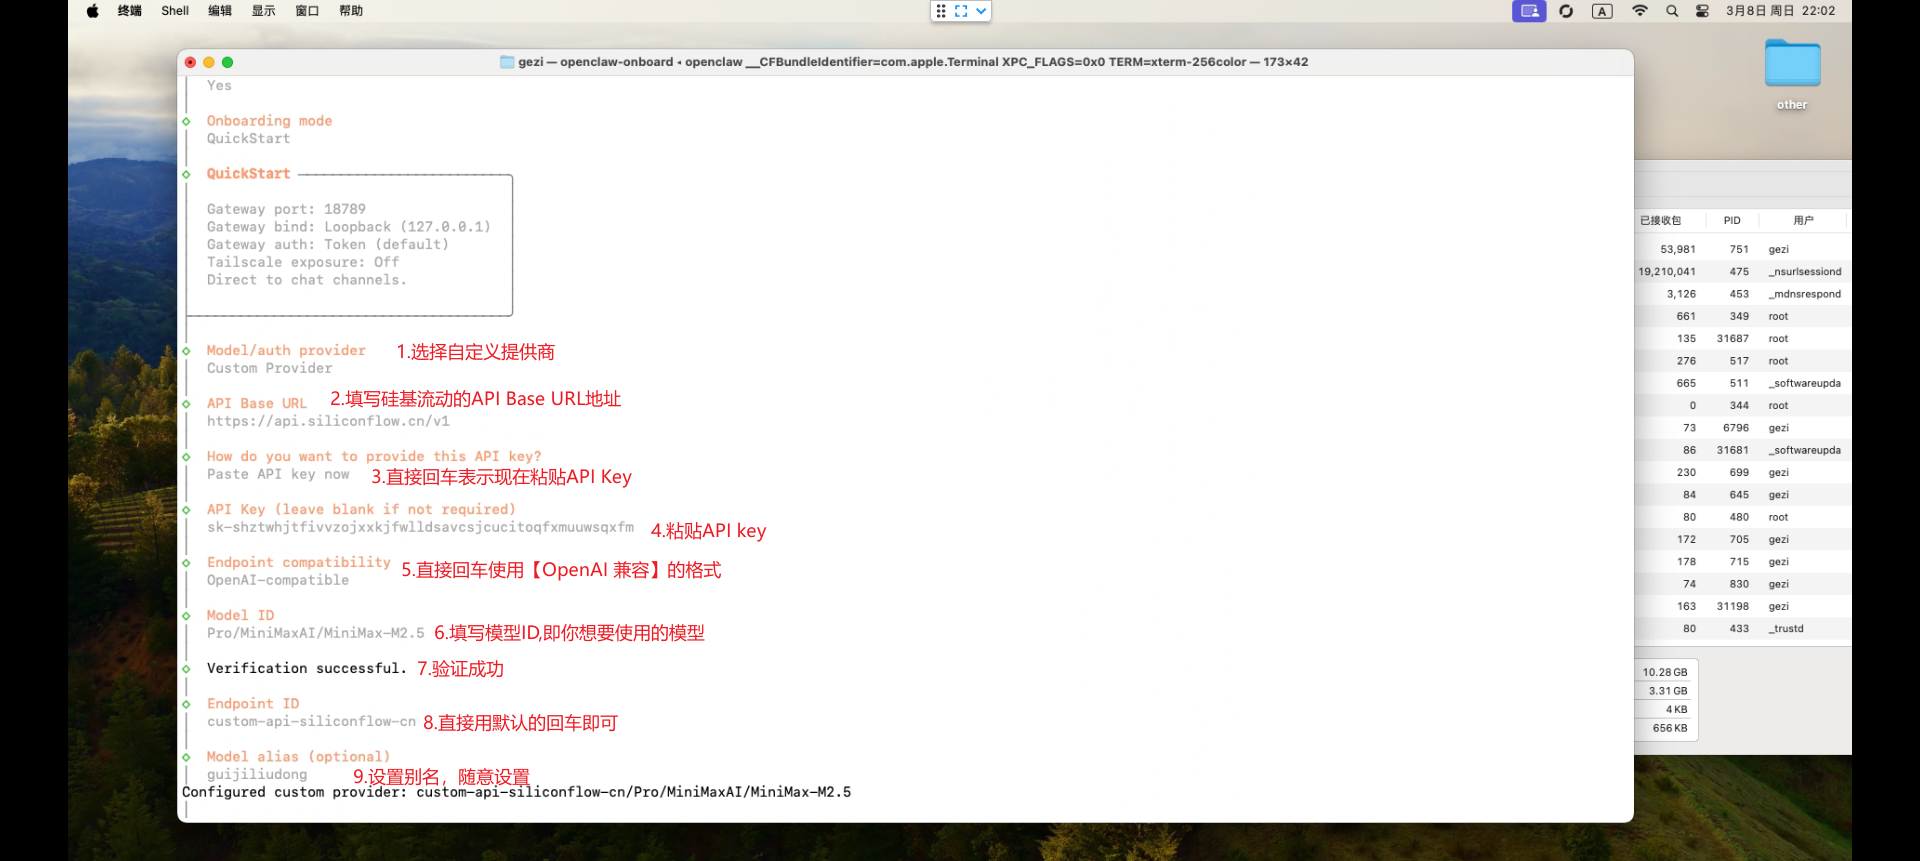Click the 10.28 GB value in Activity Monitor summary
1920x861 pixels.
[x=1664, y=672]
